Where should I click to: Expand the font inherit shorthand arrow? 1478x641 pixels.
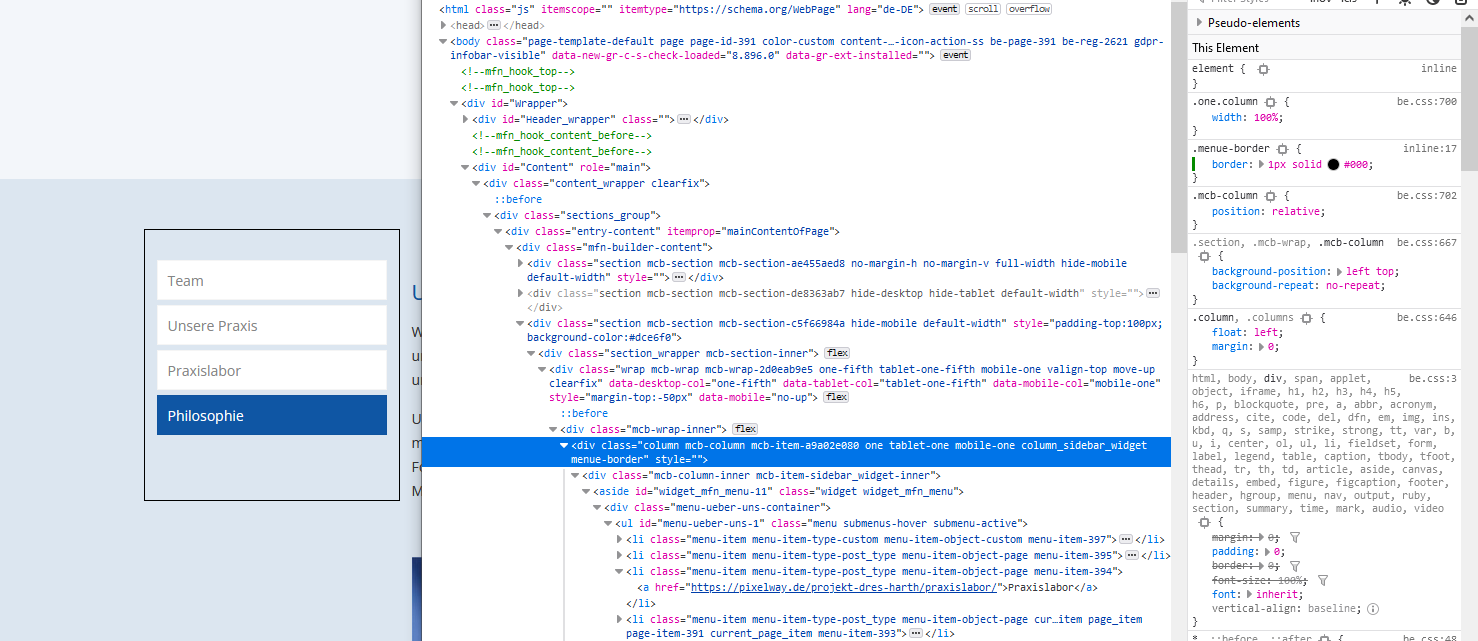(x=1248, y=594)
